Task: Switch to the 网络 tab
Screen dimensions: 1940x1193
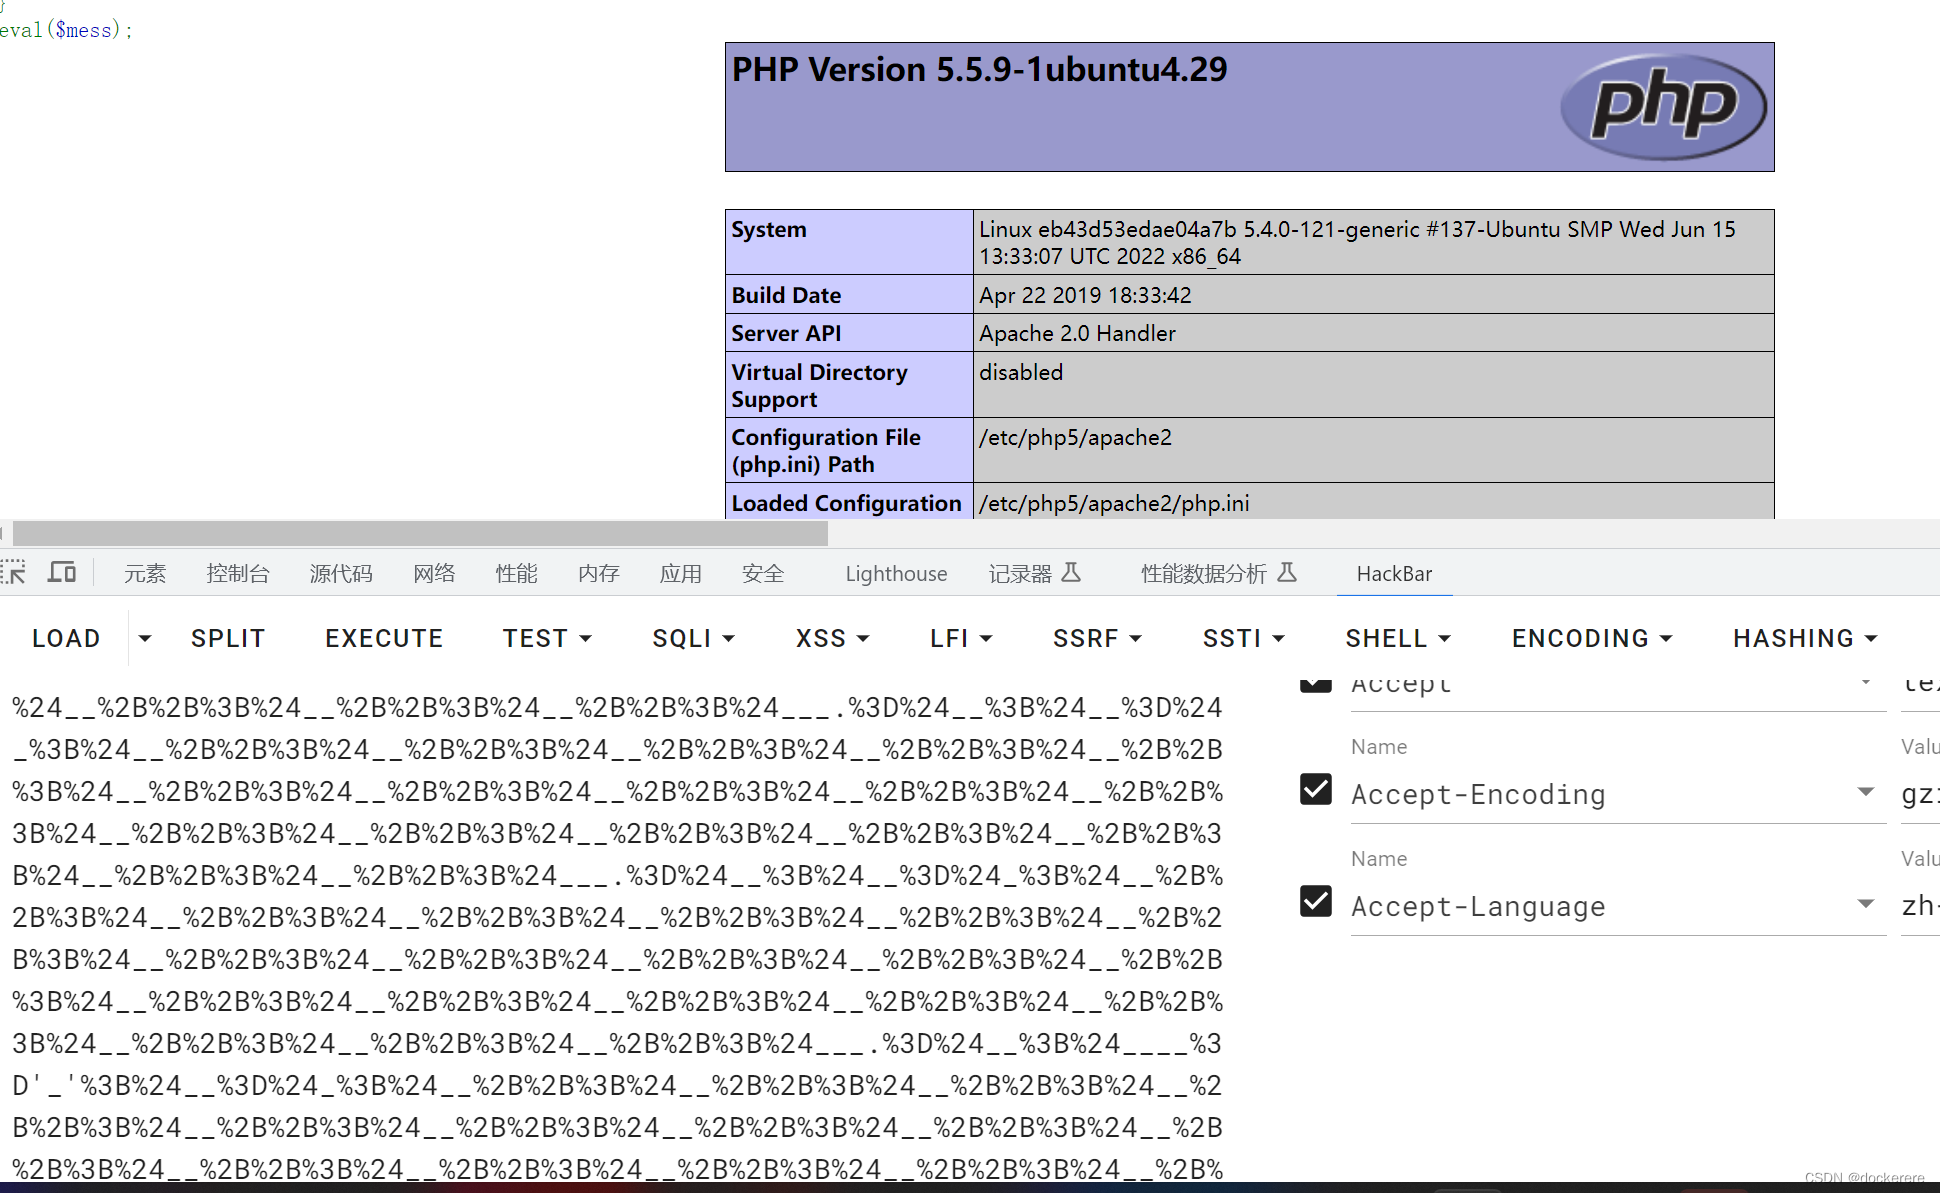Action: pyautogui.click(x=434, y=573)
